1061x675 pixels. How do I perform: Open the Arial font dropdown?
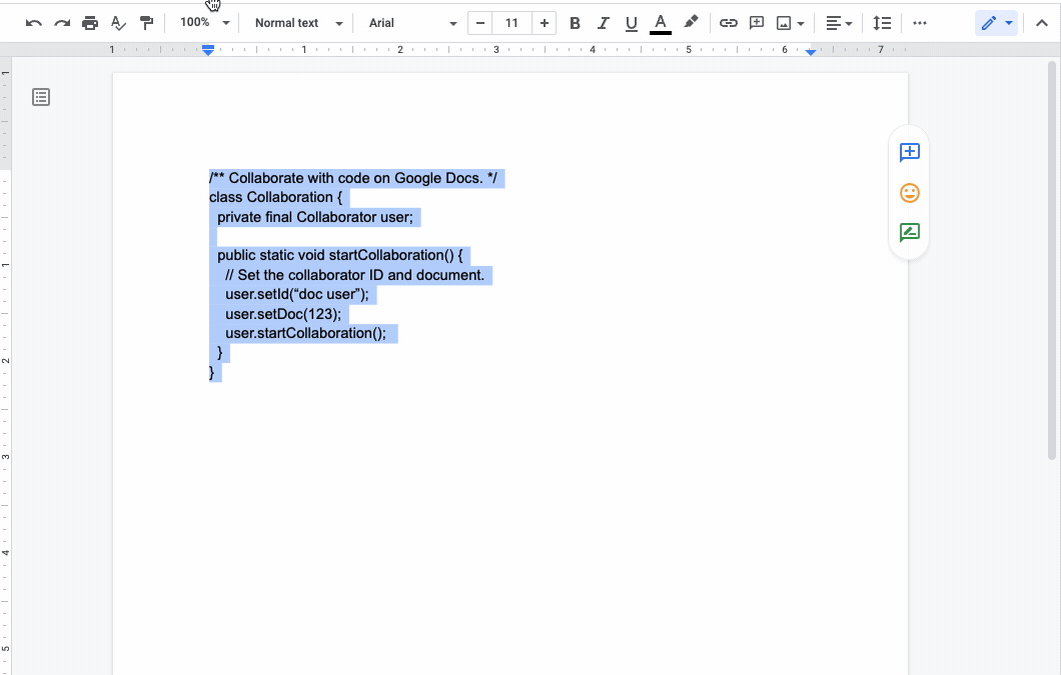(x=412, y=23)
